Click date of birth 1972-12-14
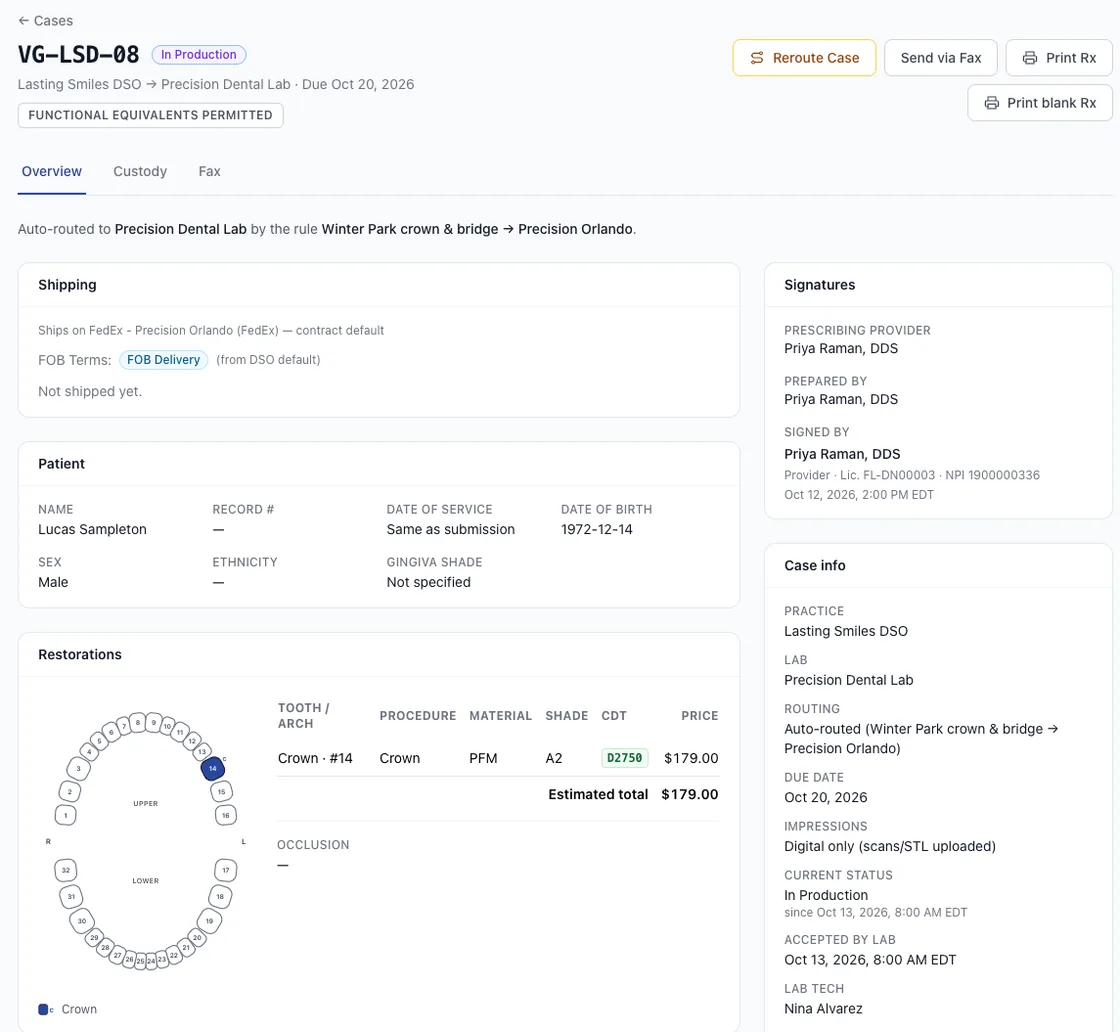This screenshot has height=1032, width=1120. tap(596, 529)
